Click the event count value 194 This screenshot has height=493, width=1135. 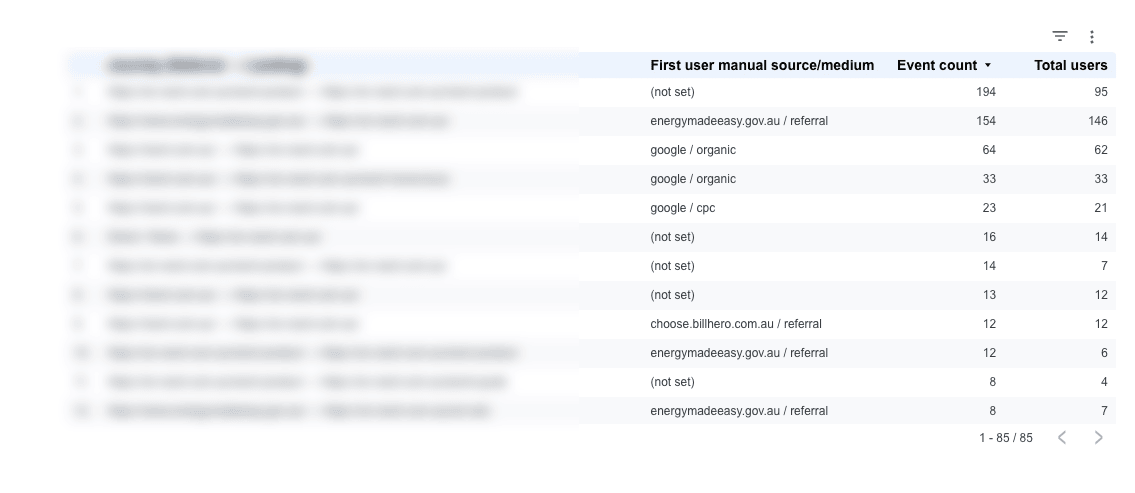pos(985,92)
